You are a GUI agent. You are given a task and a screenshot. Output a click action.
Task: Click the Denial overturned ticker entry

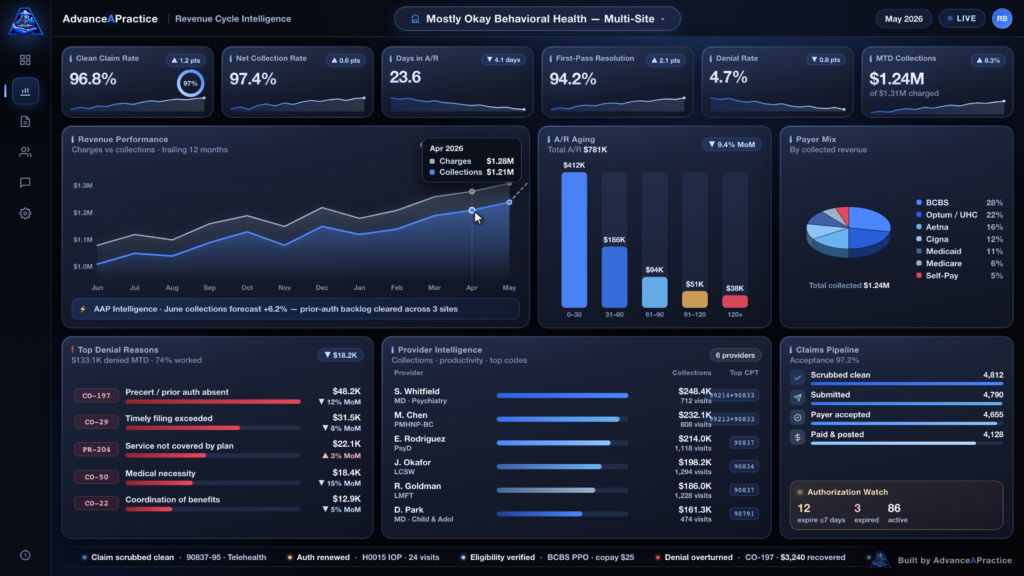[750, 558]
